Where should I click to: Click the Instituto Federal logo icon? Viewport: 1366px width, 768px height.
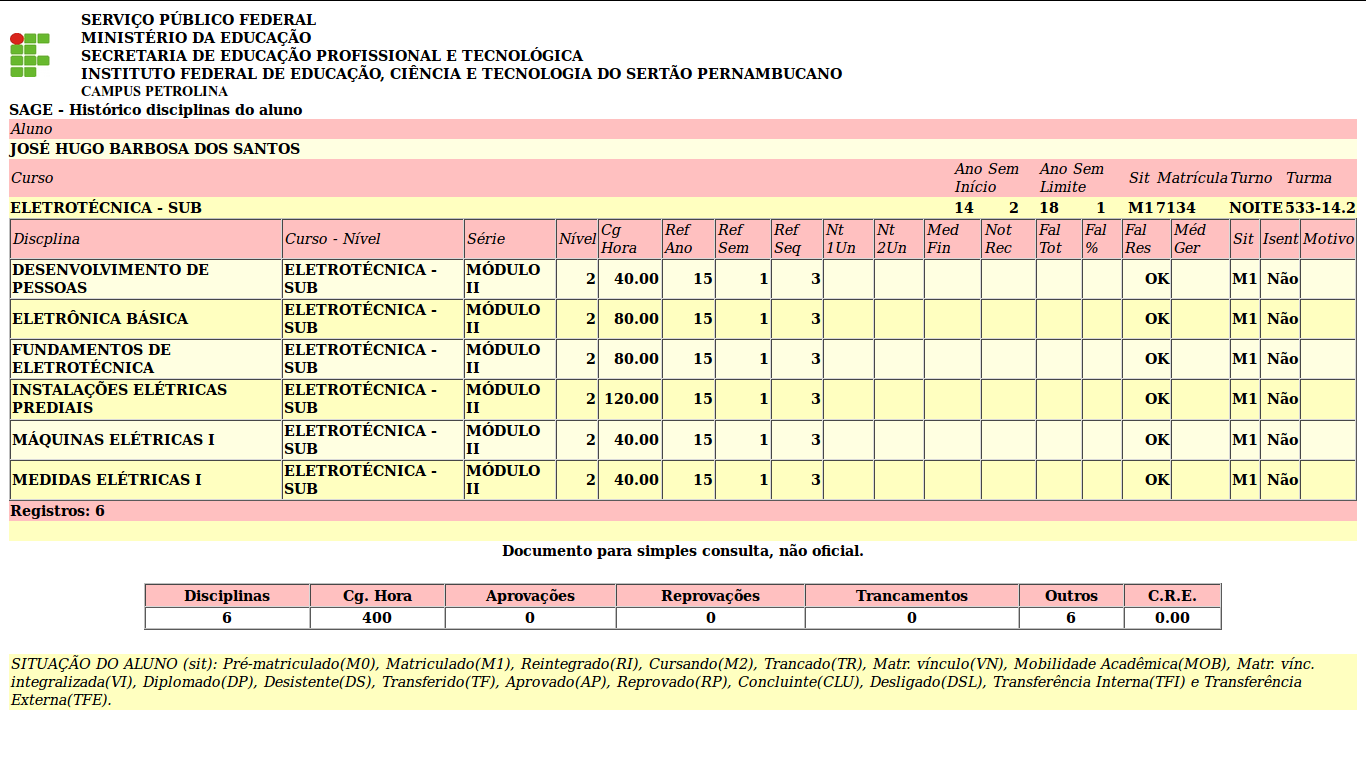30,54
